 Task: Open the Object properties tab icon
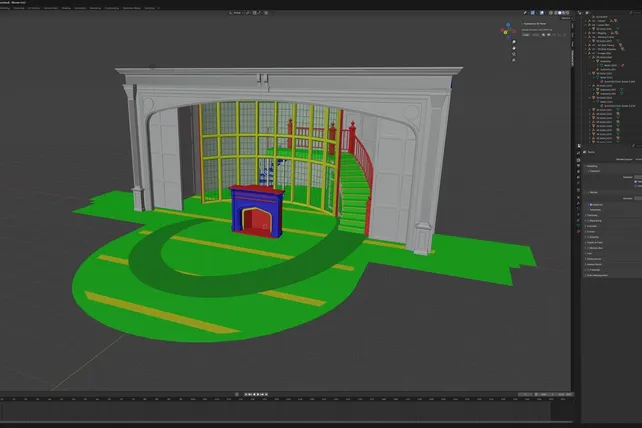pyautogui.click(x=579, y=197)
